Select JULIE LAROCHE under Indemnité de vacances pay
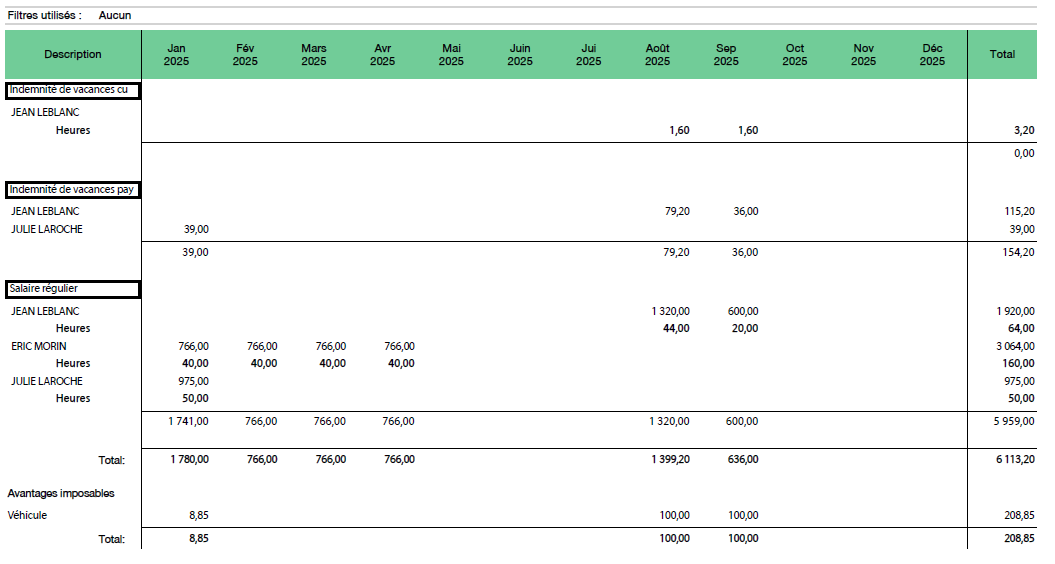1055x564 pixels. pyautogui.click(x=46, y=230)
